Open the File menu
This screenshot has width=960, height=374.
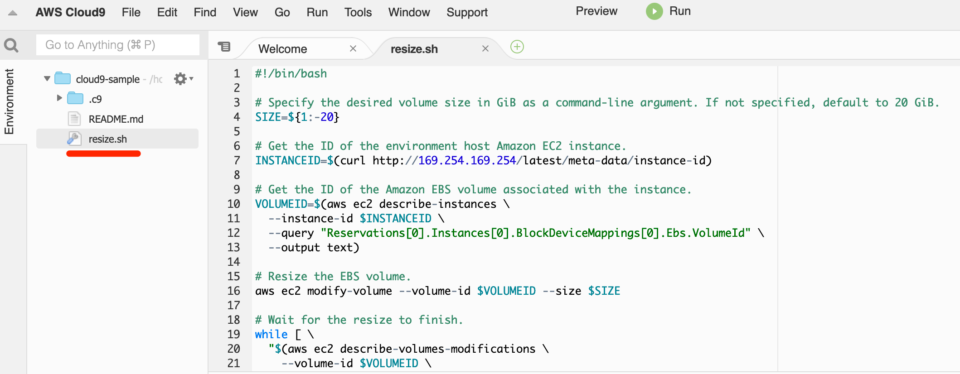(x=130, y=12)
